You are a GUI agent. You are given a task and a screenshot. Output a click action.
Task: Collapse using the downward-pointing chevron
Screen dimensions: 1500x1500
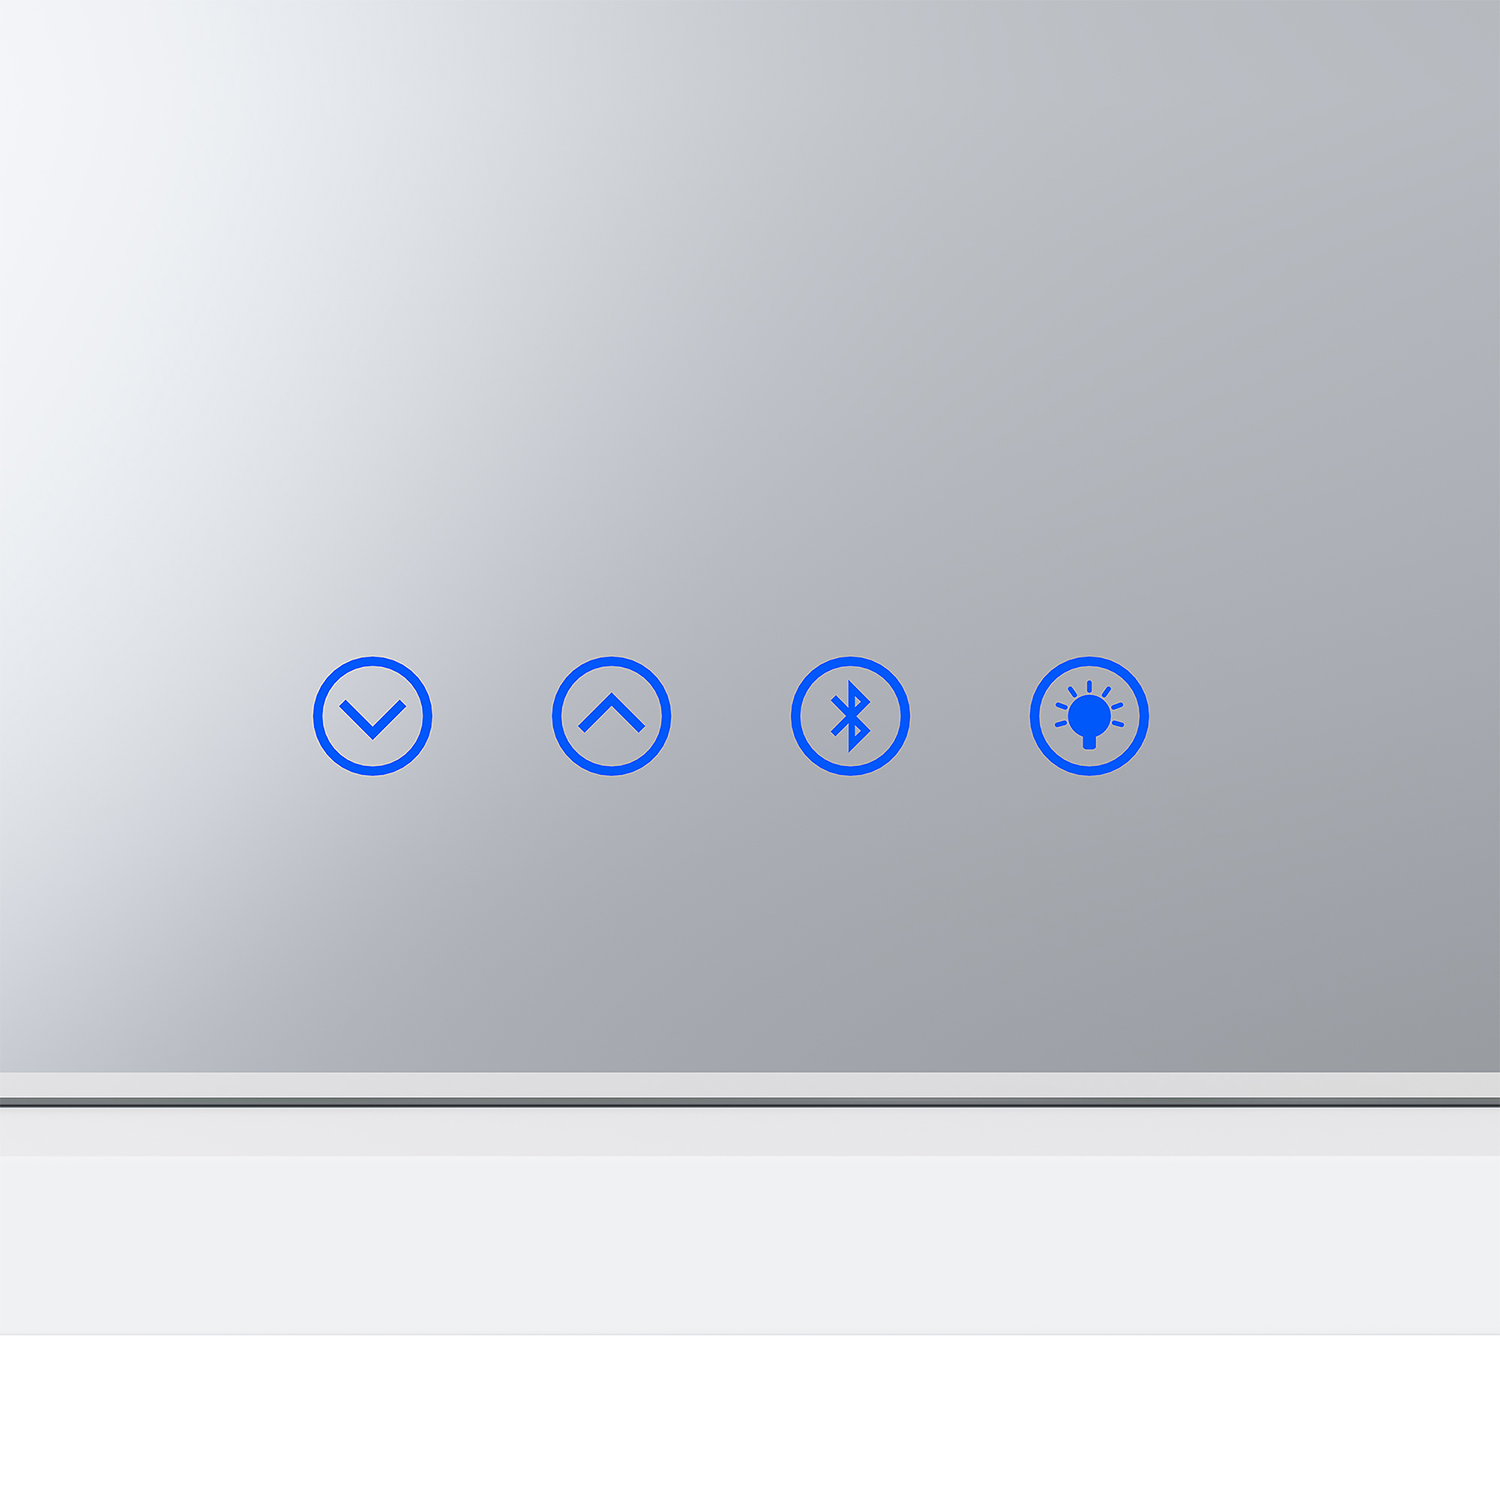point(372,716)
